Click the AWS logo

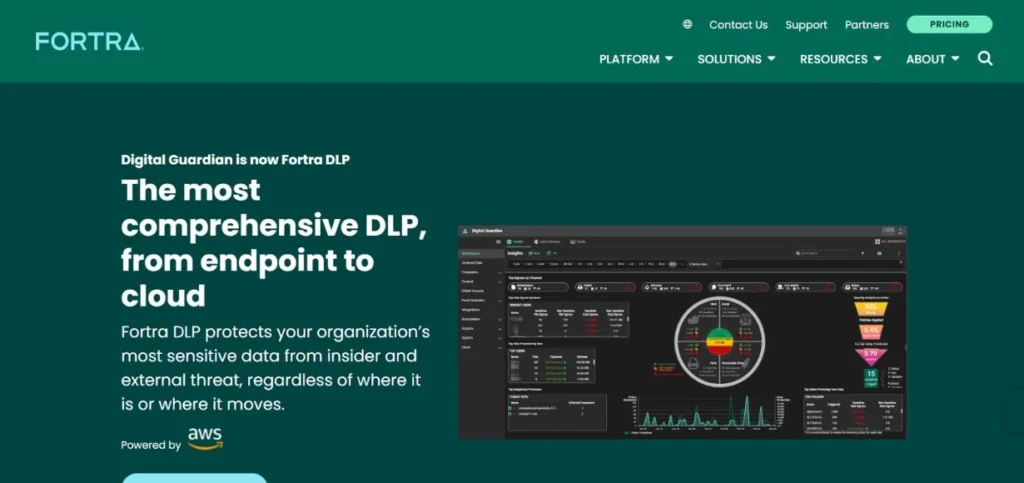pos(205,439)
